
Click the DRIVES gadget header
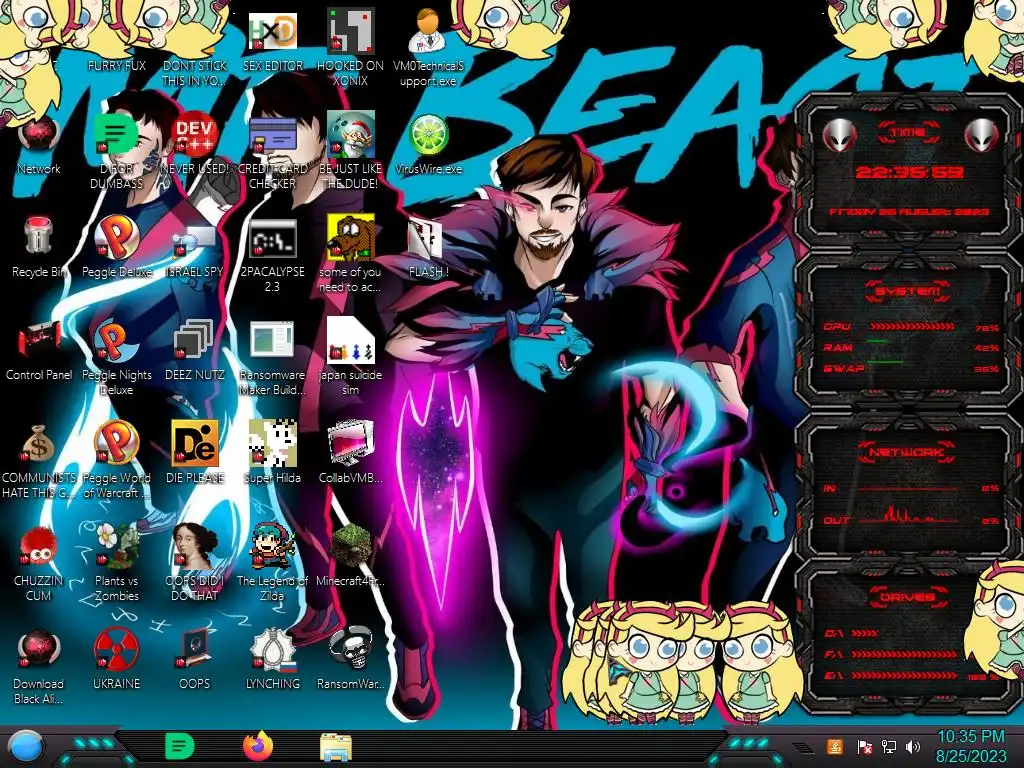pos(907,597)
